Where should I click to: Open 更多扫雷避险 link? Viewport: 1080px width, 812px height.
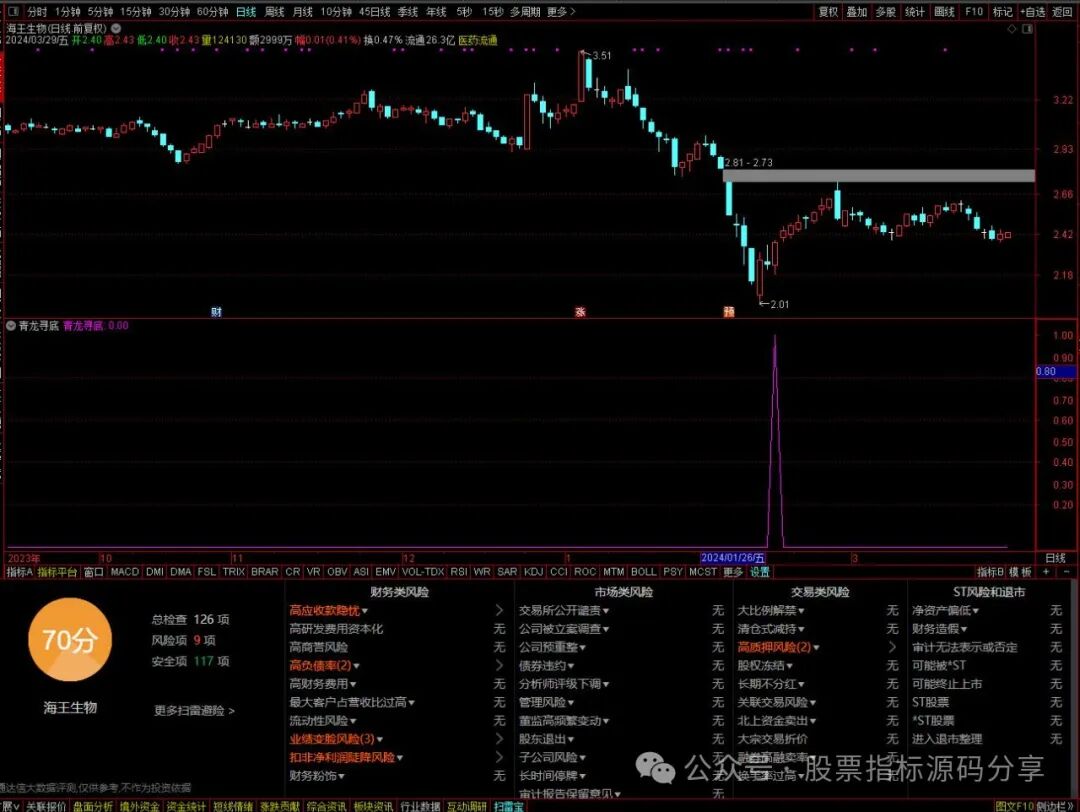click(x=194, y=710)
